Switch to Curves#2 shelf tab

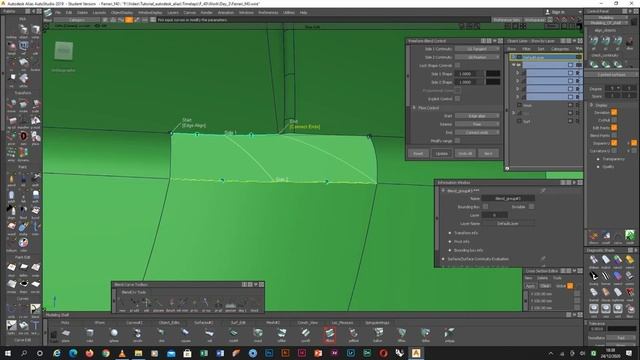(x=134, y=322)
